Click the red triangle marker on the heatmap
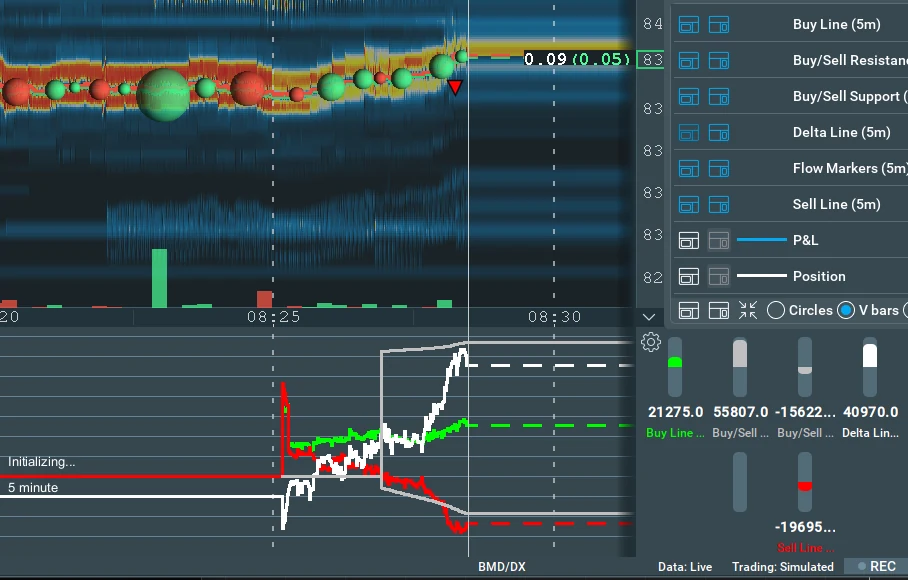The width and height of the screenshot is (908, 580). pos(455,87)
